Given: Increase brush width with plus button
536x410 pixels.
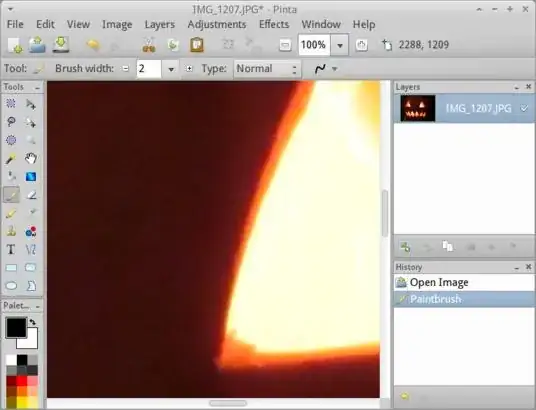Looking at the screenshot, I should click(x=189, y=69).
